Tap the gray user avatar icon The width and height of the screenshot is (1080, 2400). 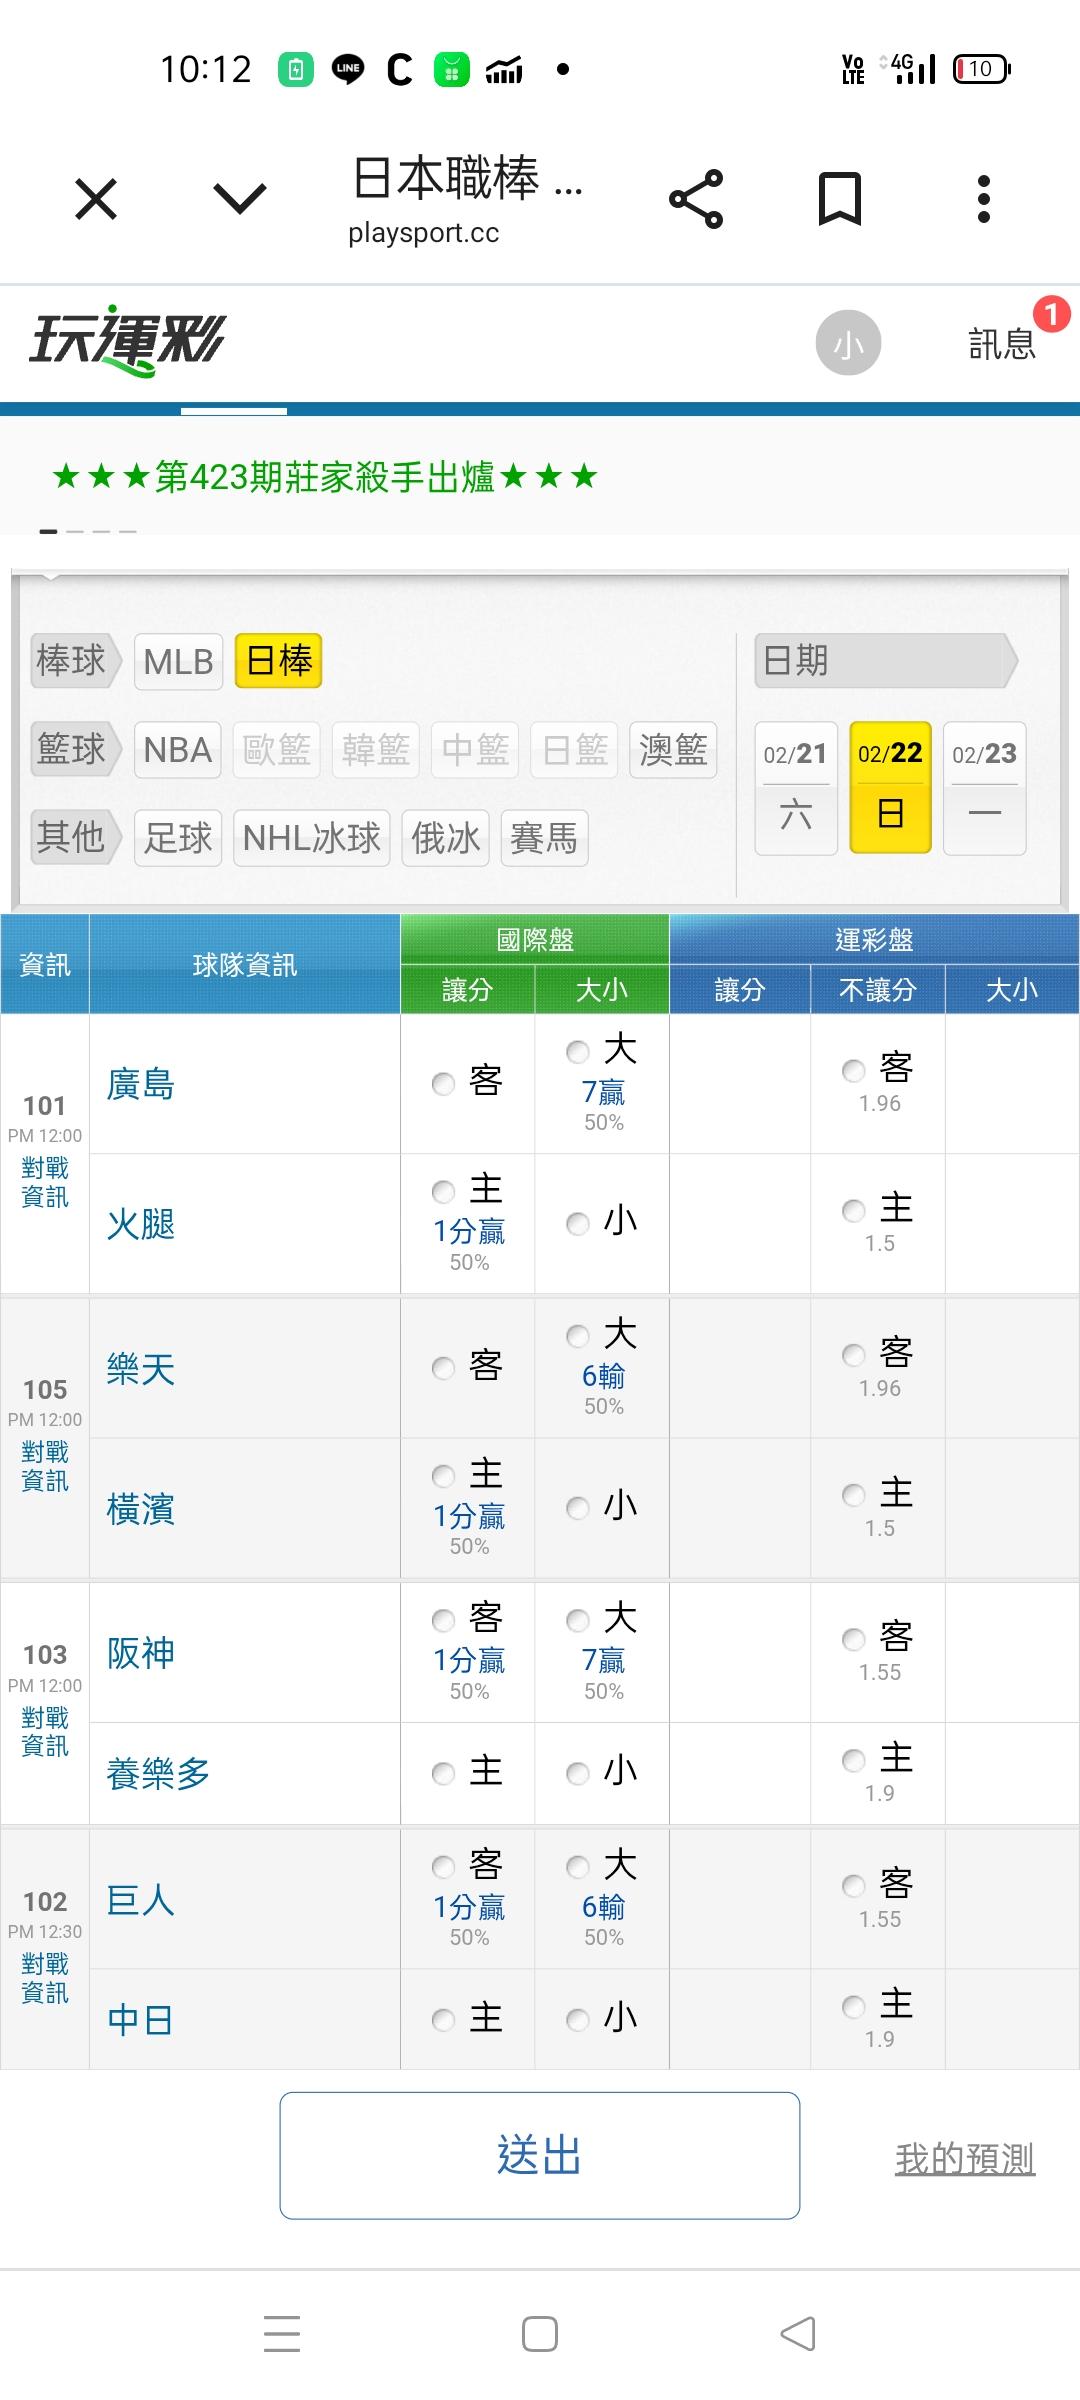point(848,343)
